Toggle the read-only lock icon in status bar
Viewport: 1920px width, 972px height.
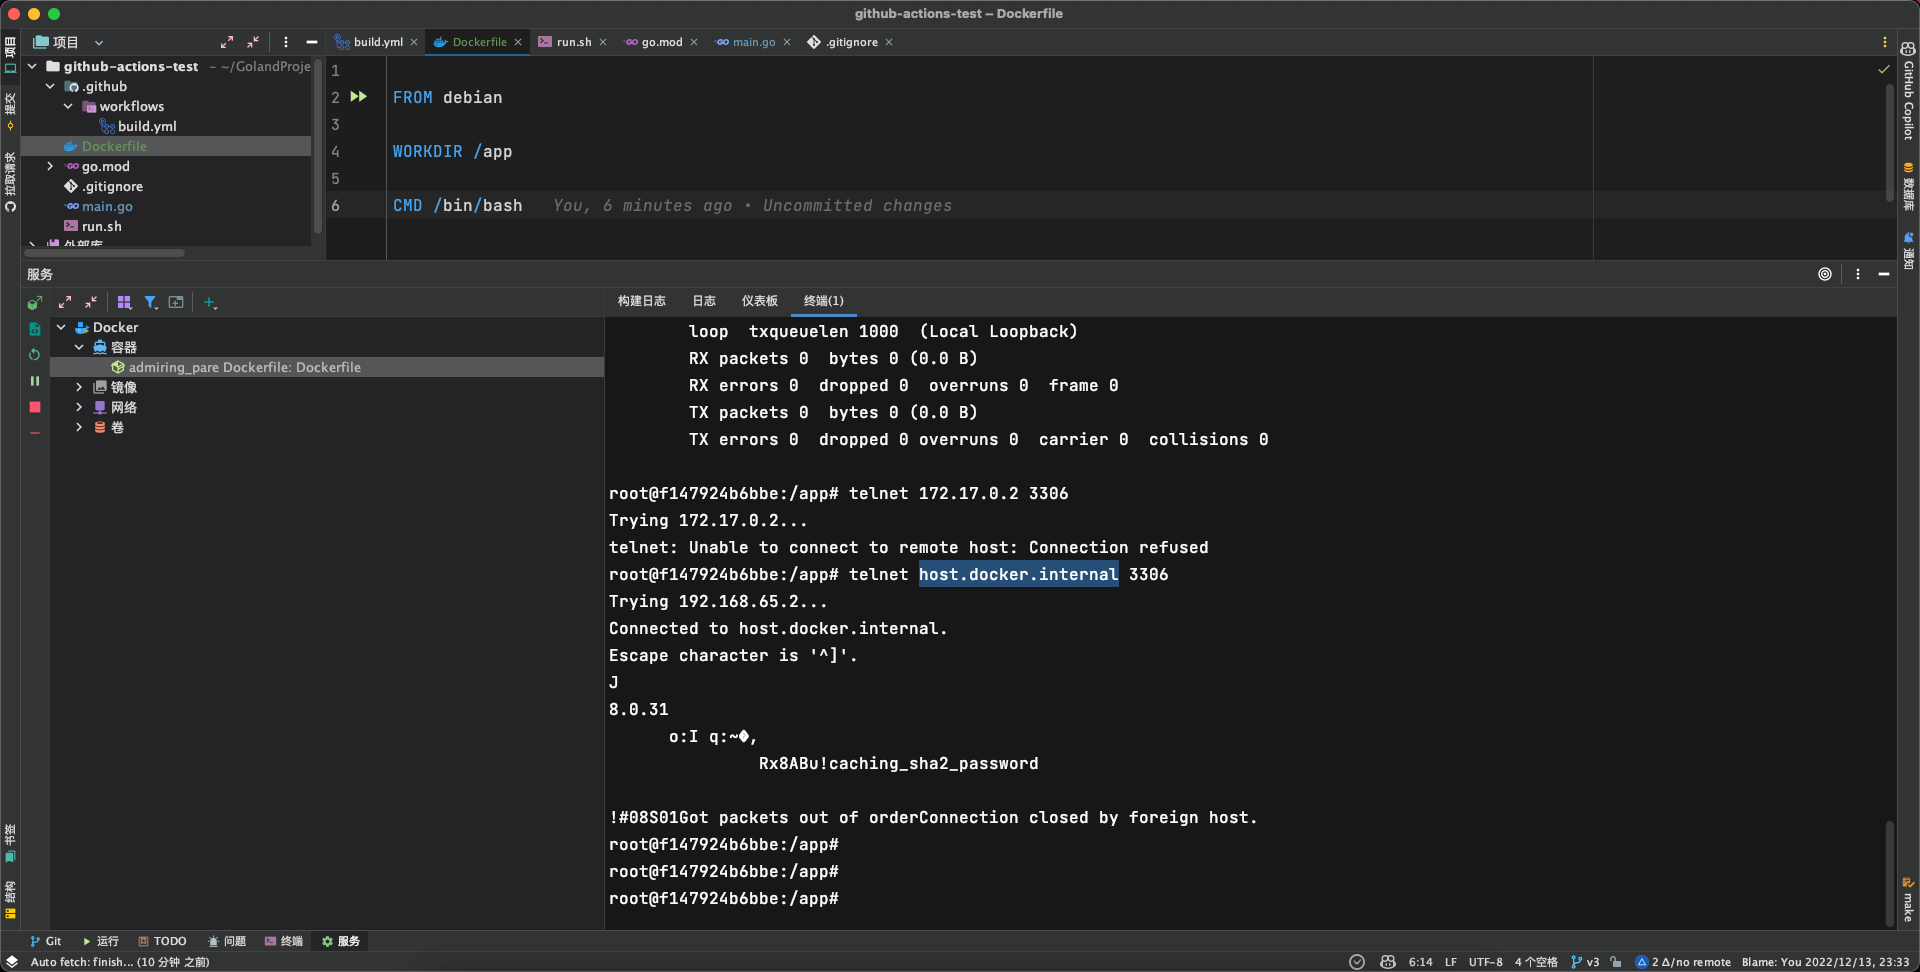[1616, 962]
